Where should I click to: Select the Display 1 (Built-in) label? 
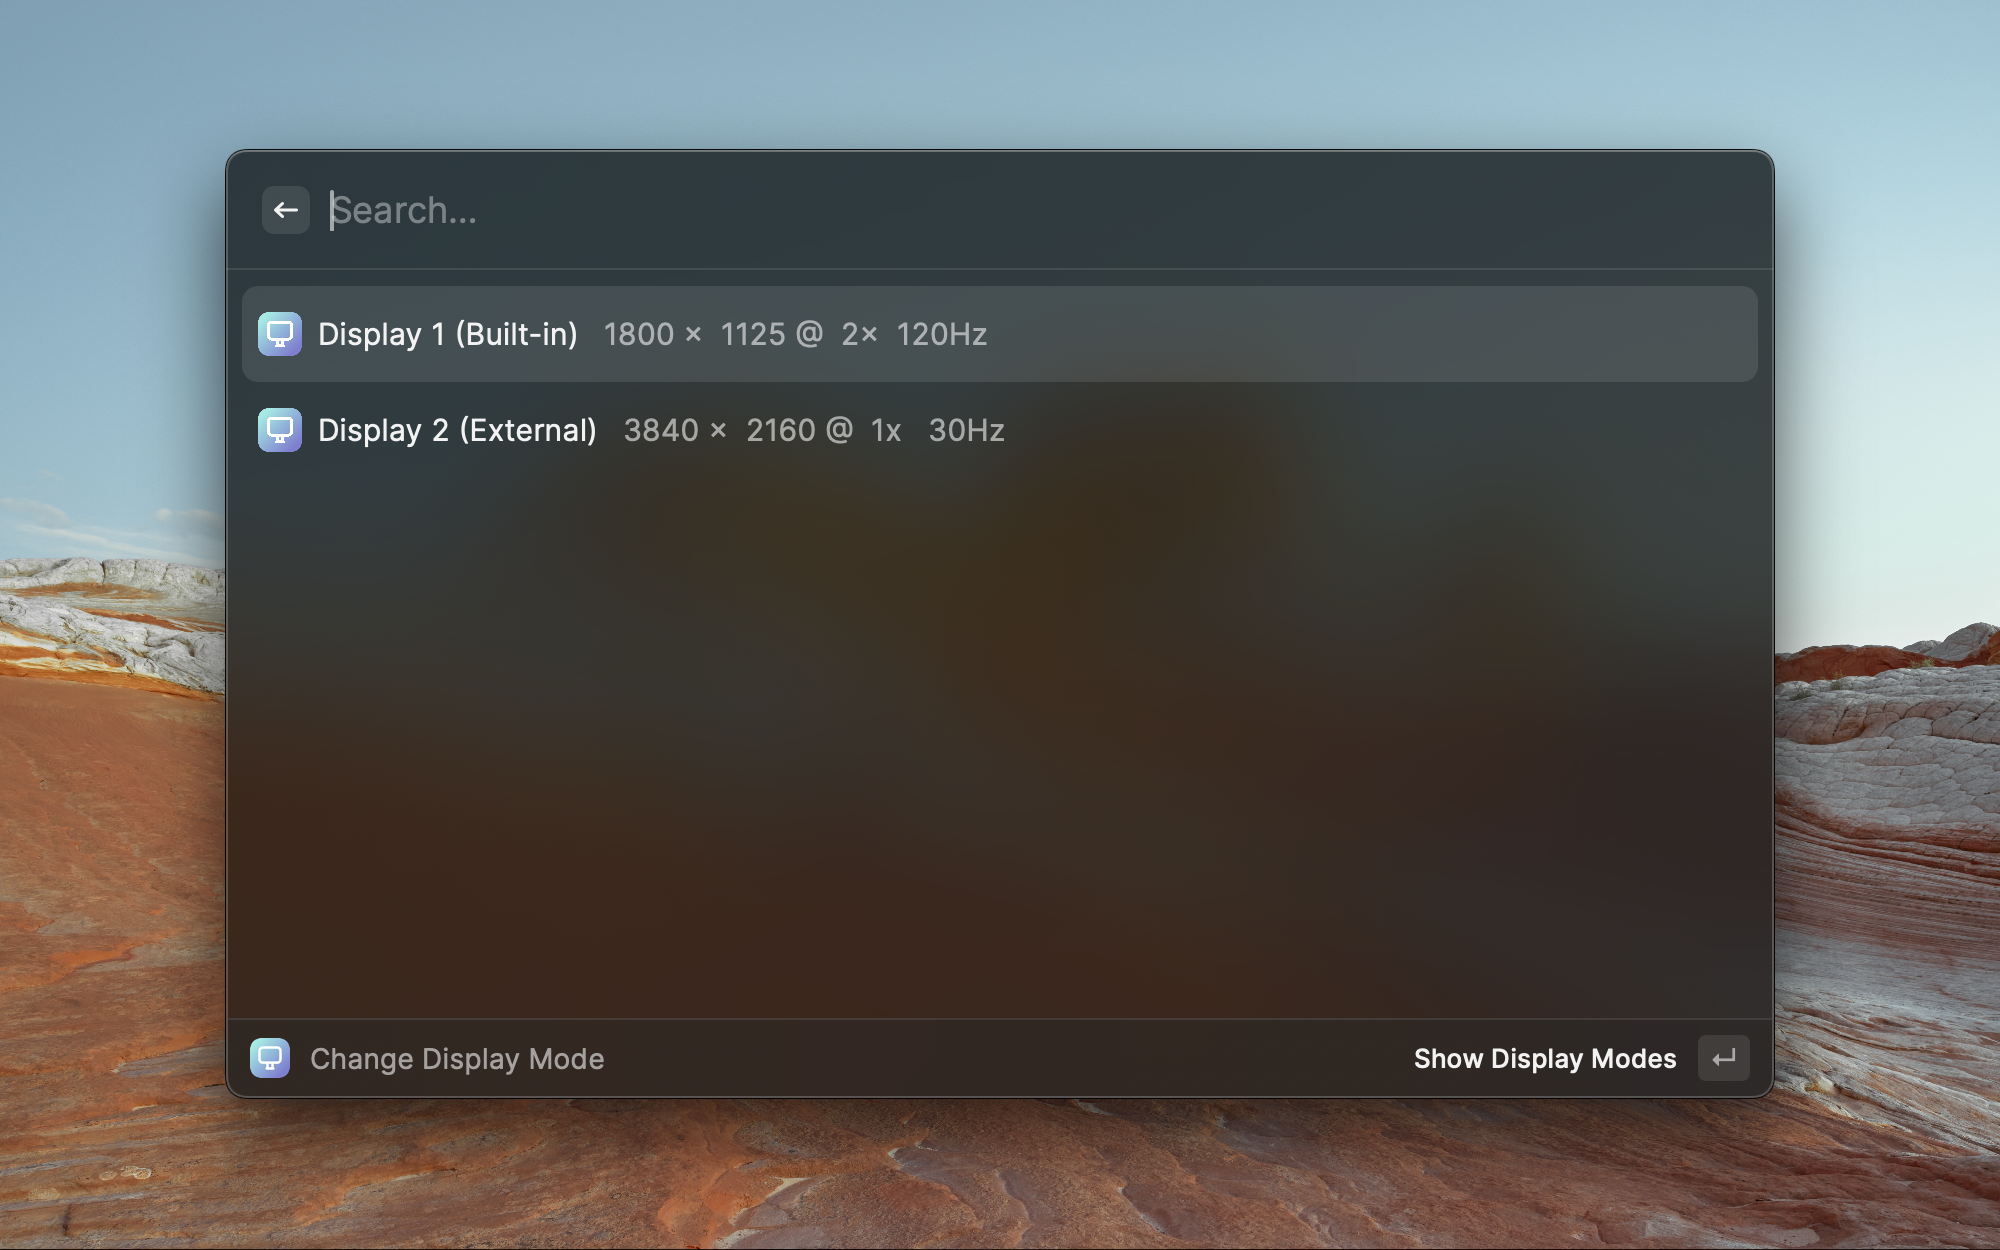(x=447, y=334)
